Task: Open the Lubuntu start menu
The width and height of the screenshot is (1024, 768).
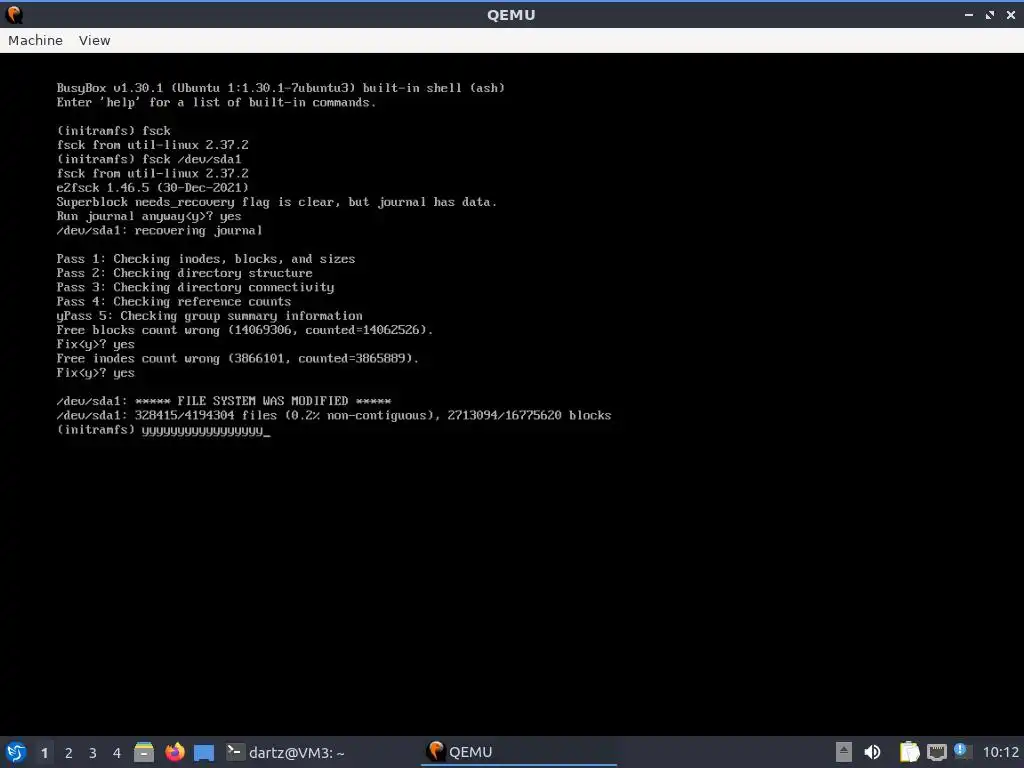Action: 16,752
